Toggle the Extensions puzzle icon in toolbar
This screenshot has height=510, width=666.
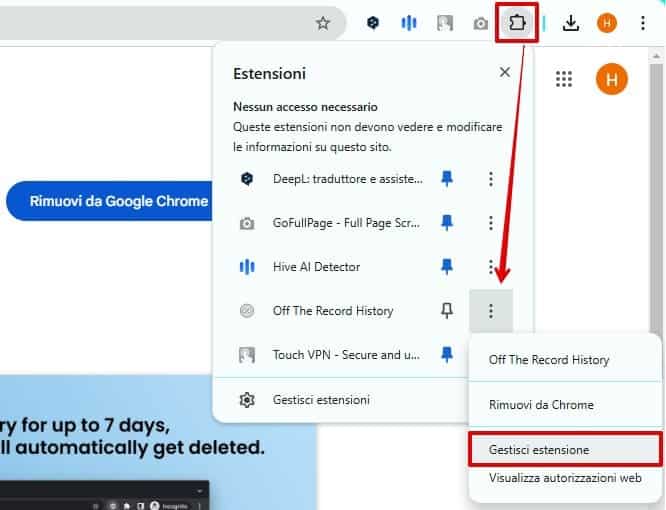516,23
